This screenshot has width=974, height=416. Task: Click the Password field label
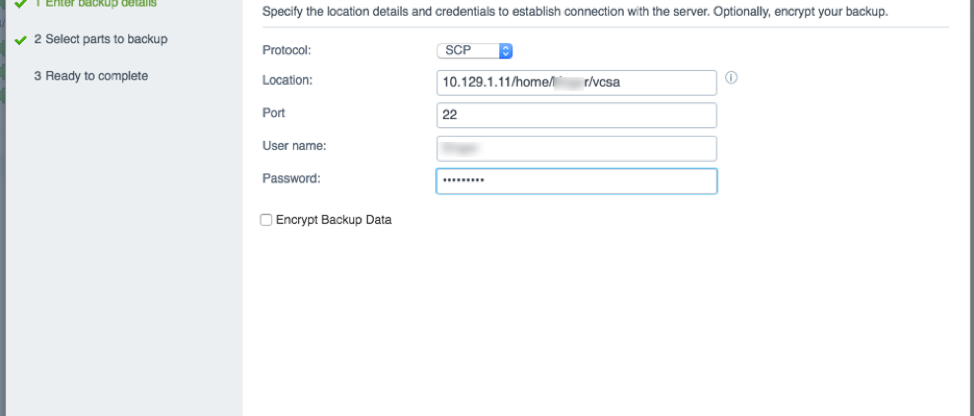[x=291, y=179]
